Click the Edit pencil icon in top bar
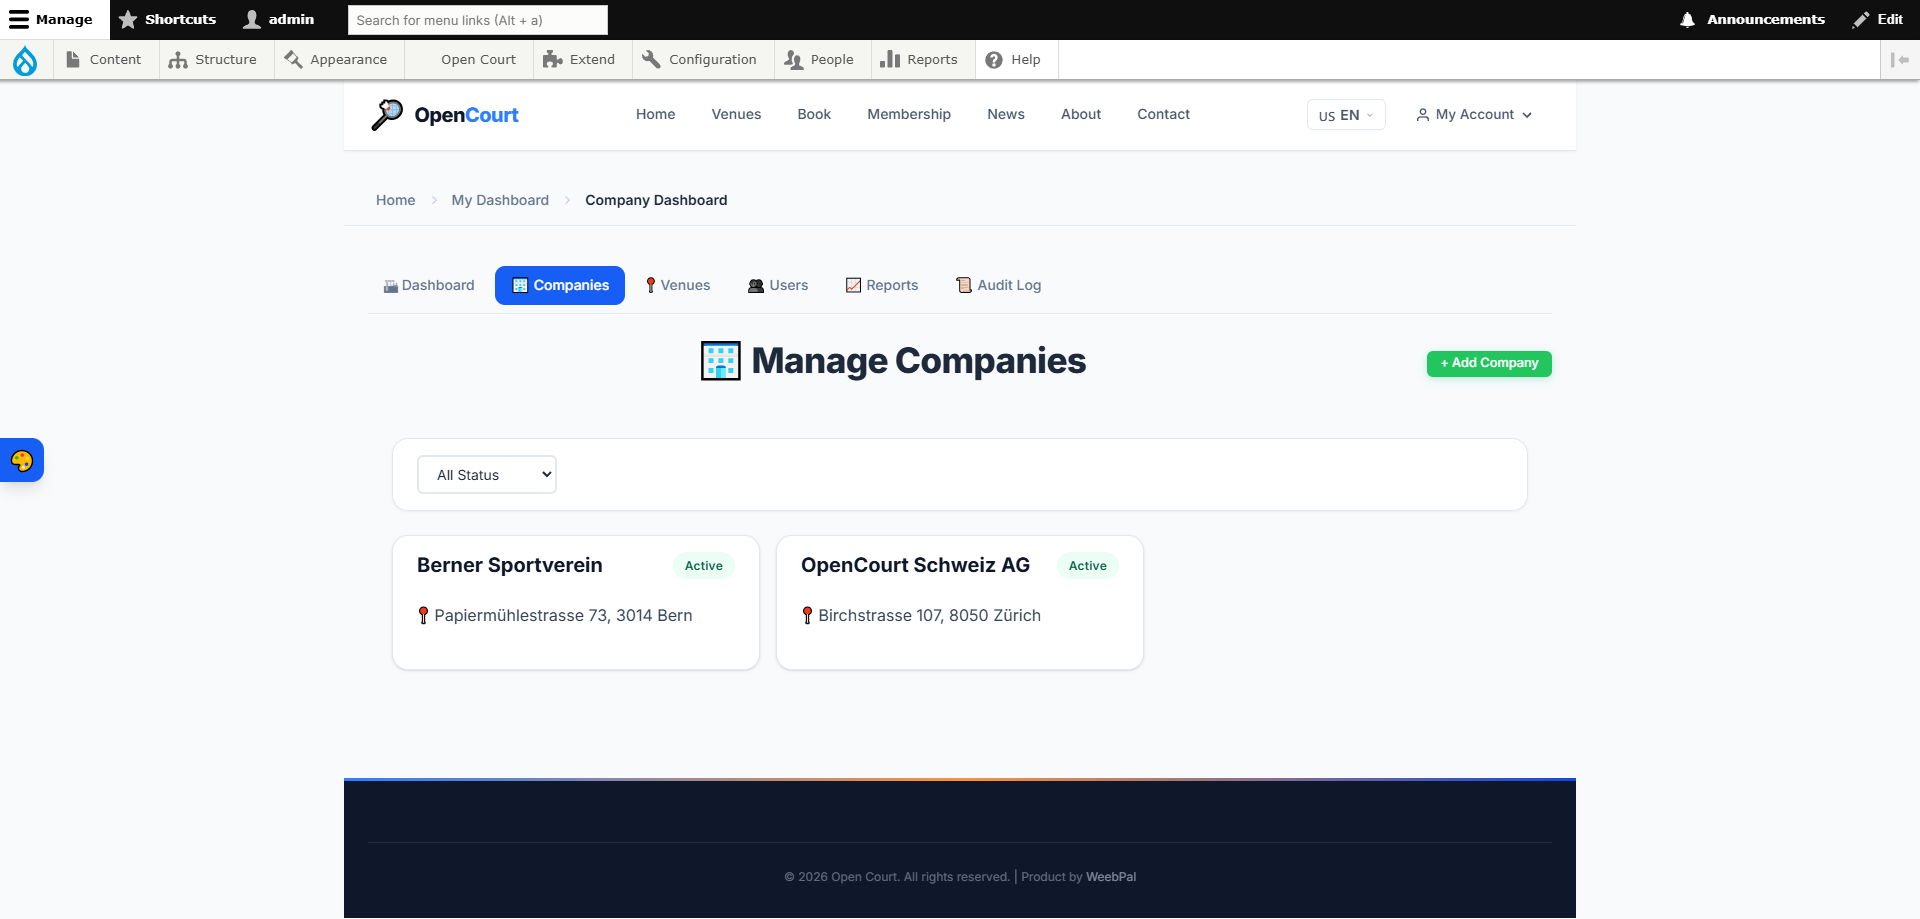1920x919 pixels. point(1860,20)
